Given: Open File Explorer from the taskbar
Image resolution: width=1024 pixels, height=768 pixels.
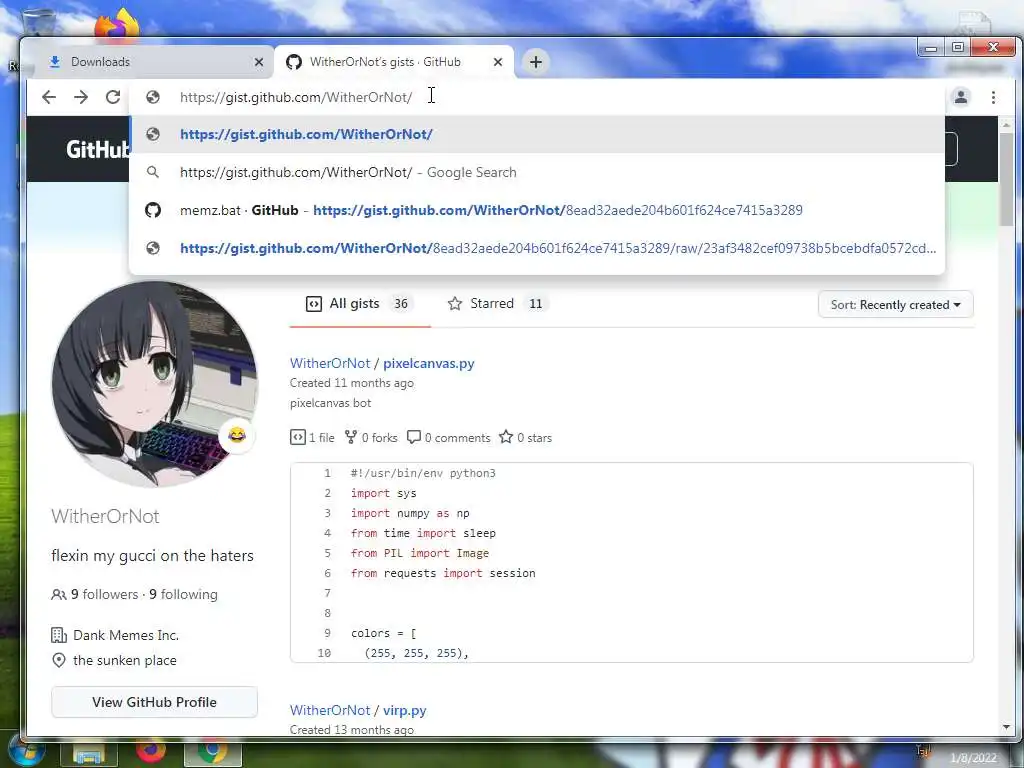Looking at the screenshot, I should tap(89, 754).
